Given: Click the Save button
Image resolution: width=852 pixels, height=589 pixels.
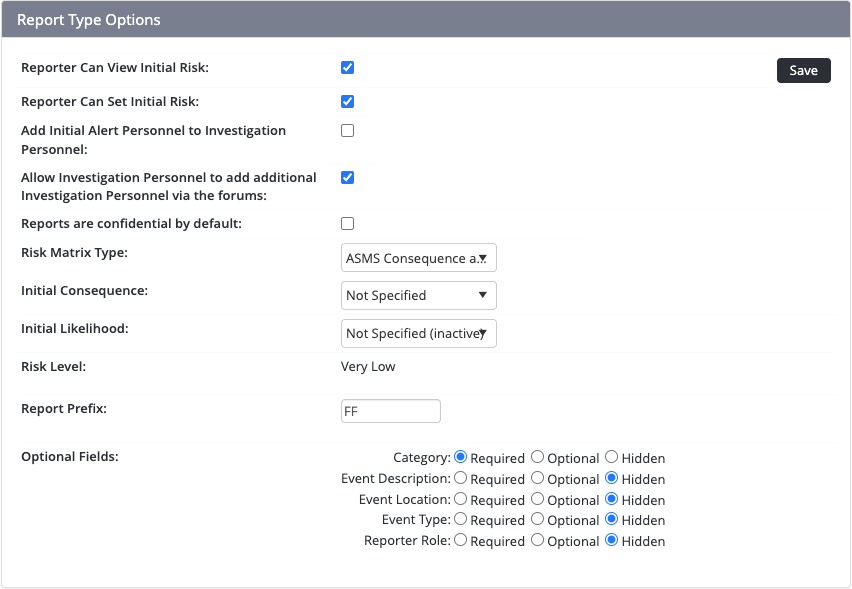Looking at the screenshot, I should 803,70.
